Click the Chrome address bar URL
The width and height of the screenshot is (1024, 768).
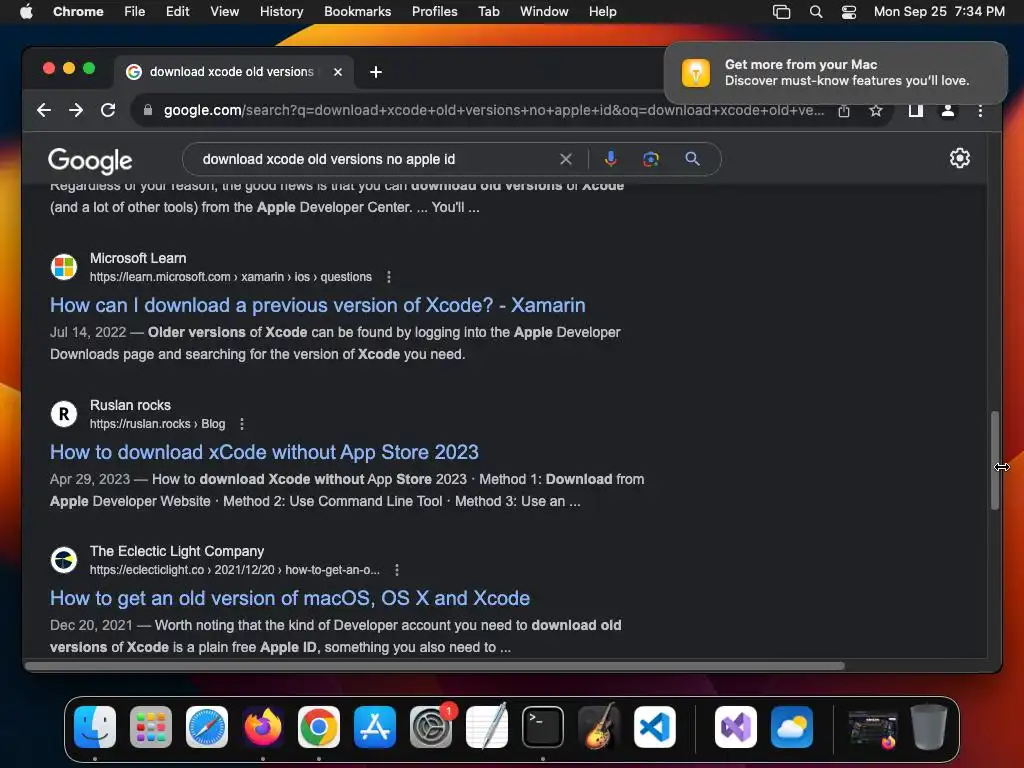click(493, 110)
